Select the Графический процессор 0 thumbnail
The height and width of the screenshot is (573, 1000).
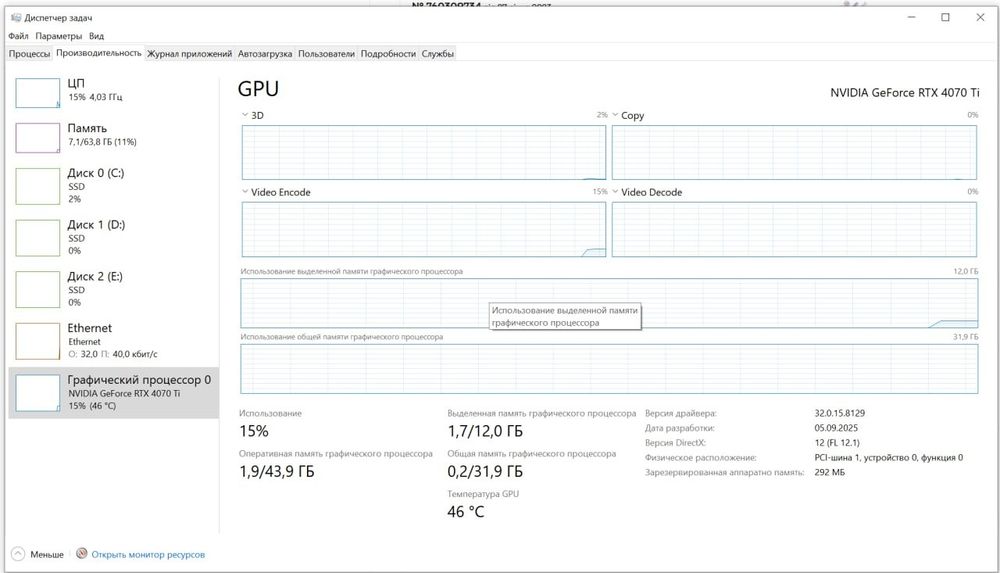click(38, 393)
